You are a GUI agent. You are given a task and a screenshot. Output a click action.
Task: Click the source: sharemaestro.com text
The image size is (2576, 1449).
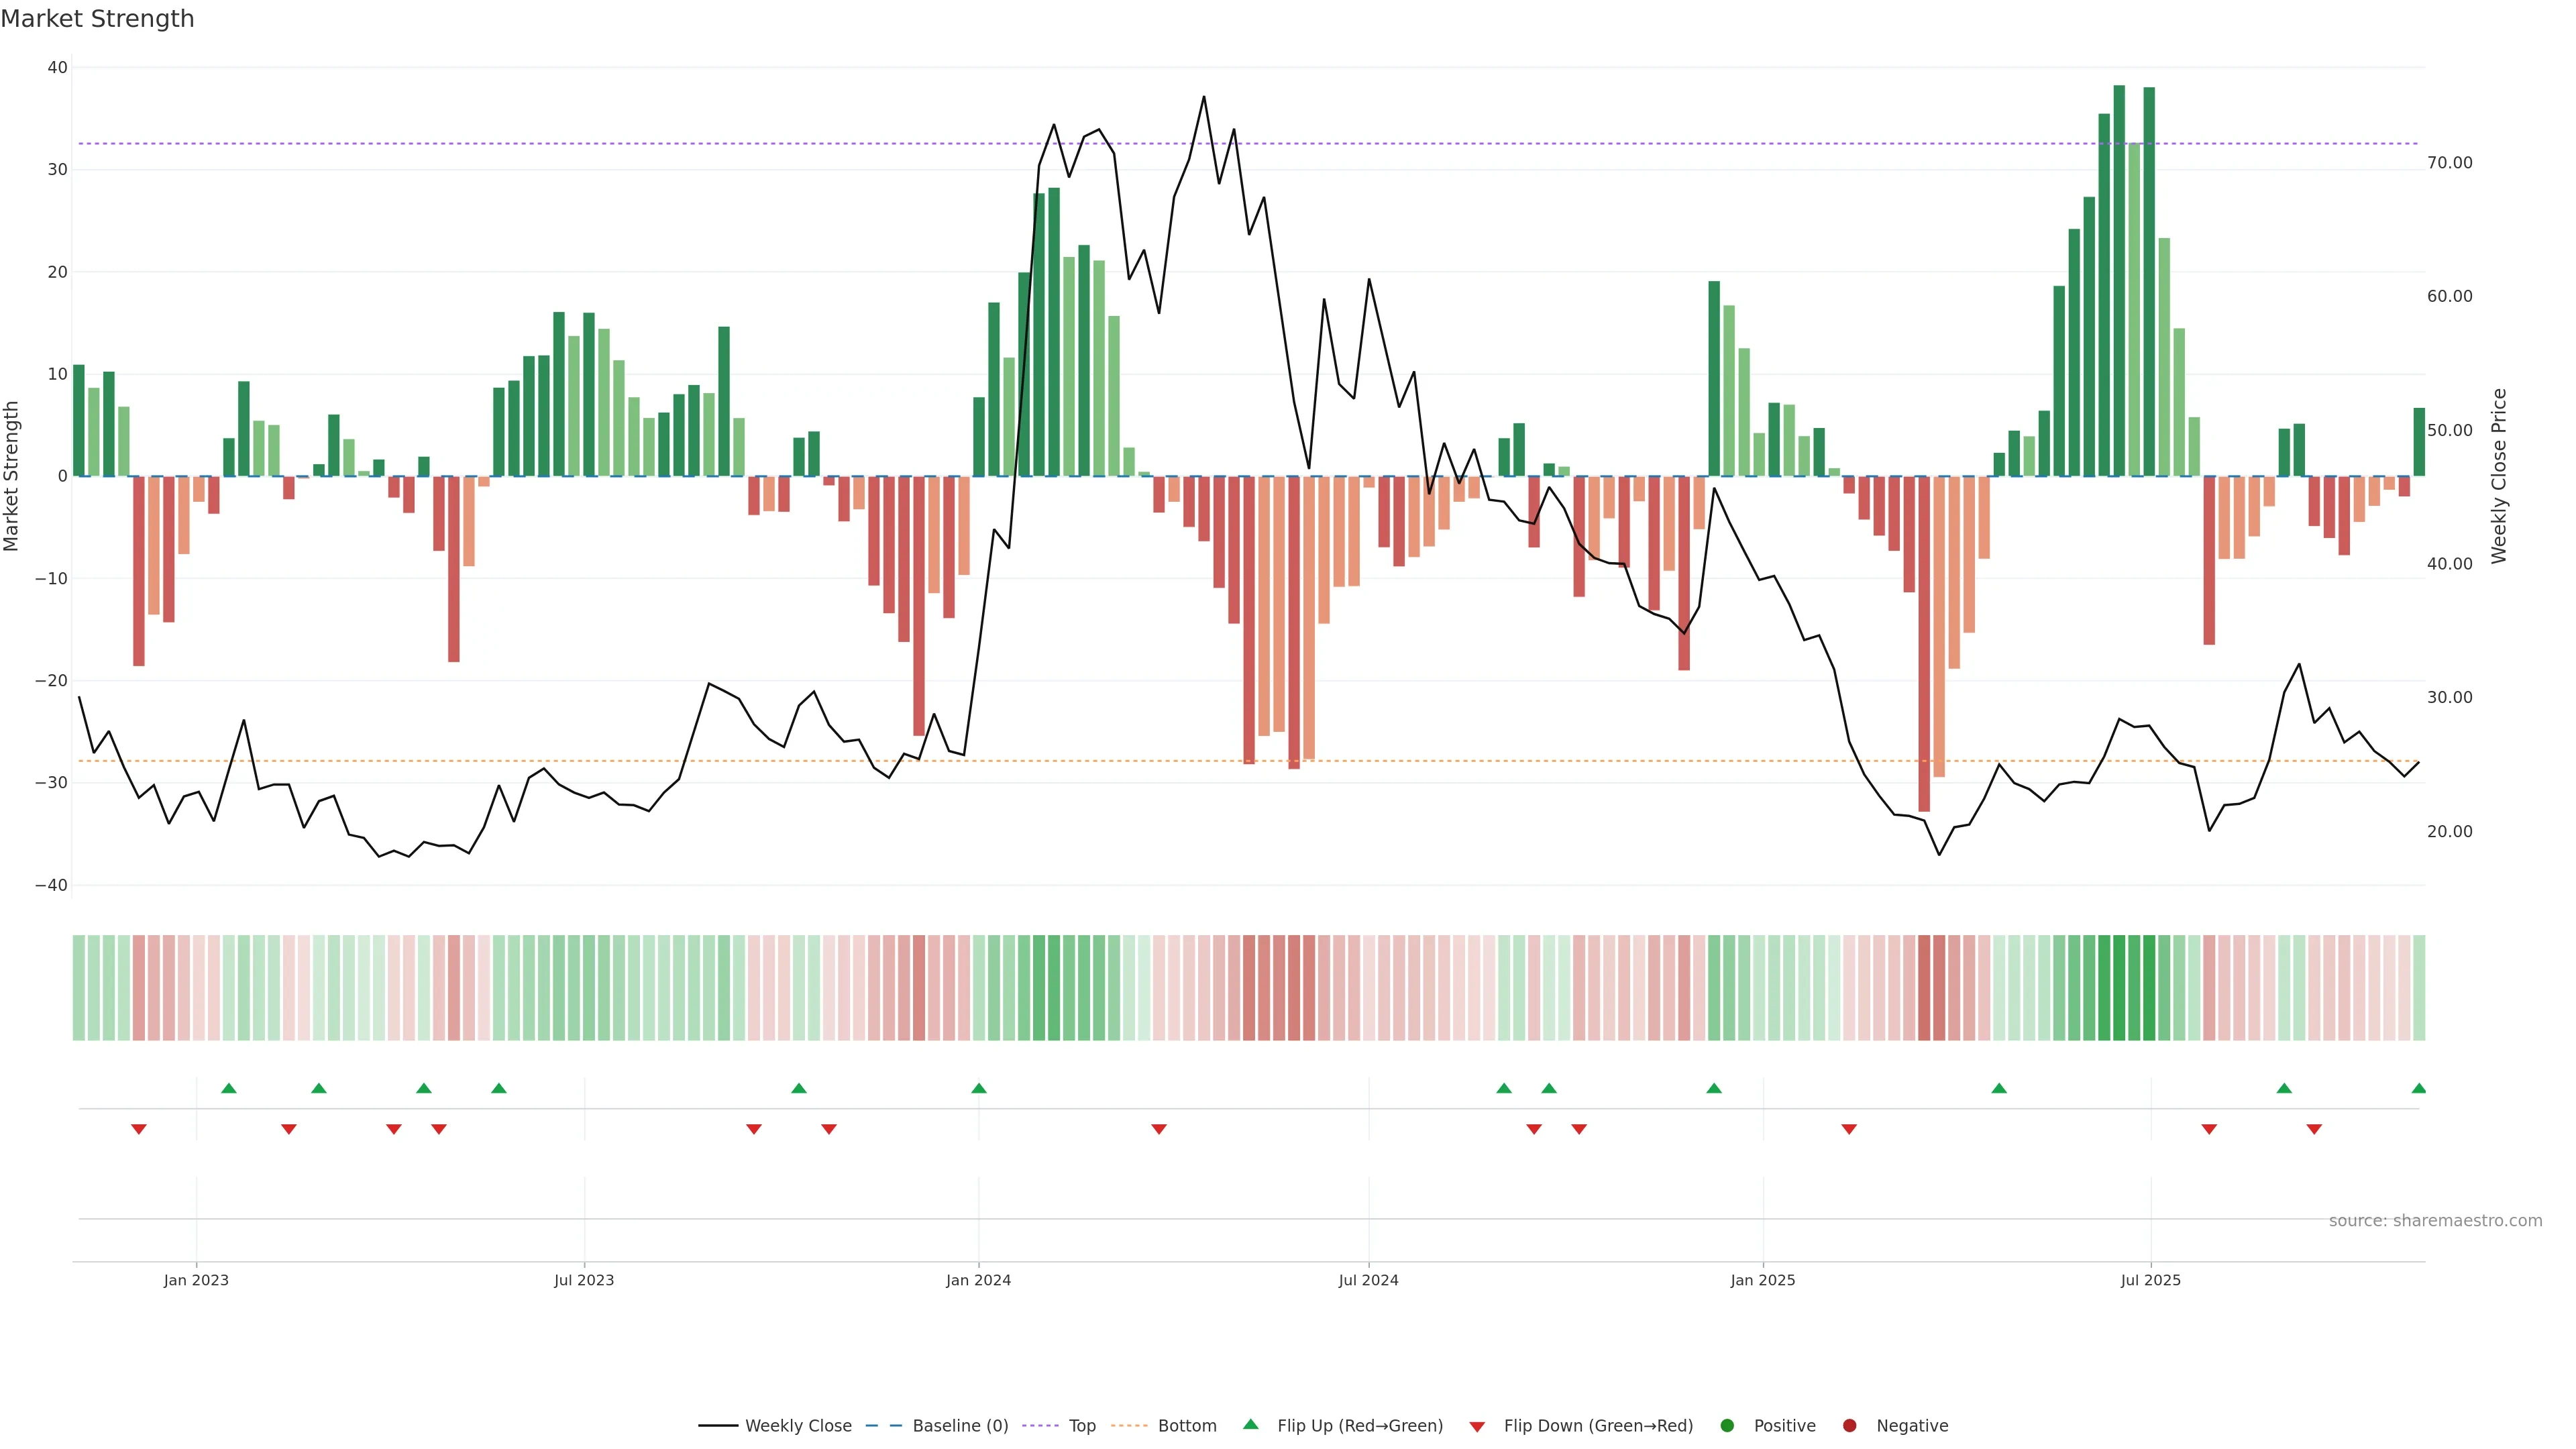point(2435,1220)
